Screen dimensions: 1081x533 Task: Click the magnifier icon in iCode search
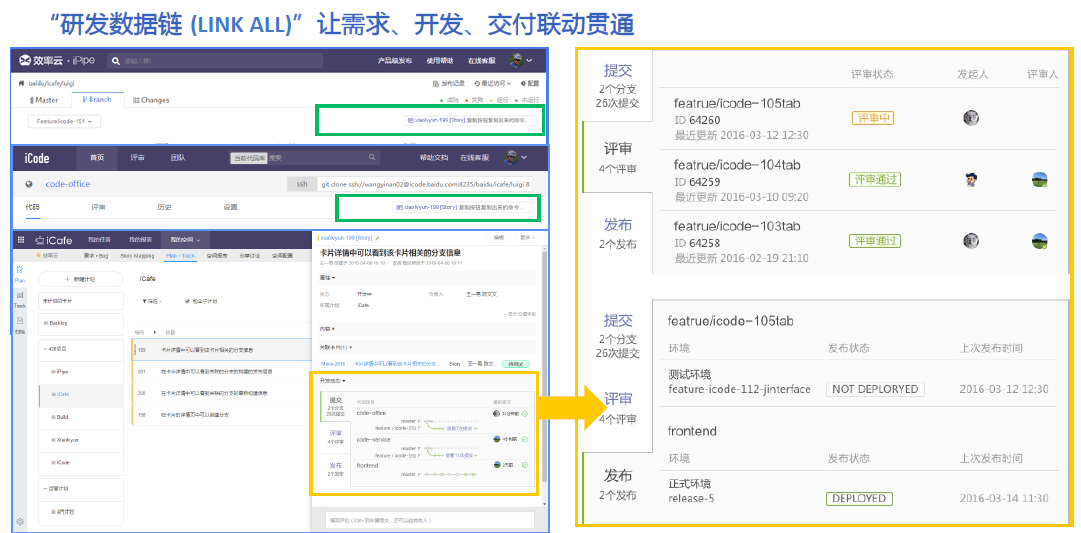coord(373,158)
